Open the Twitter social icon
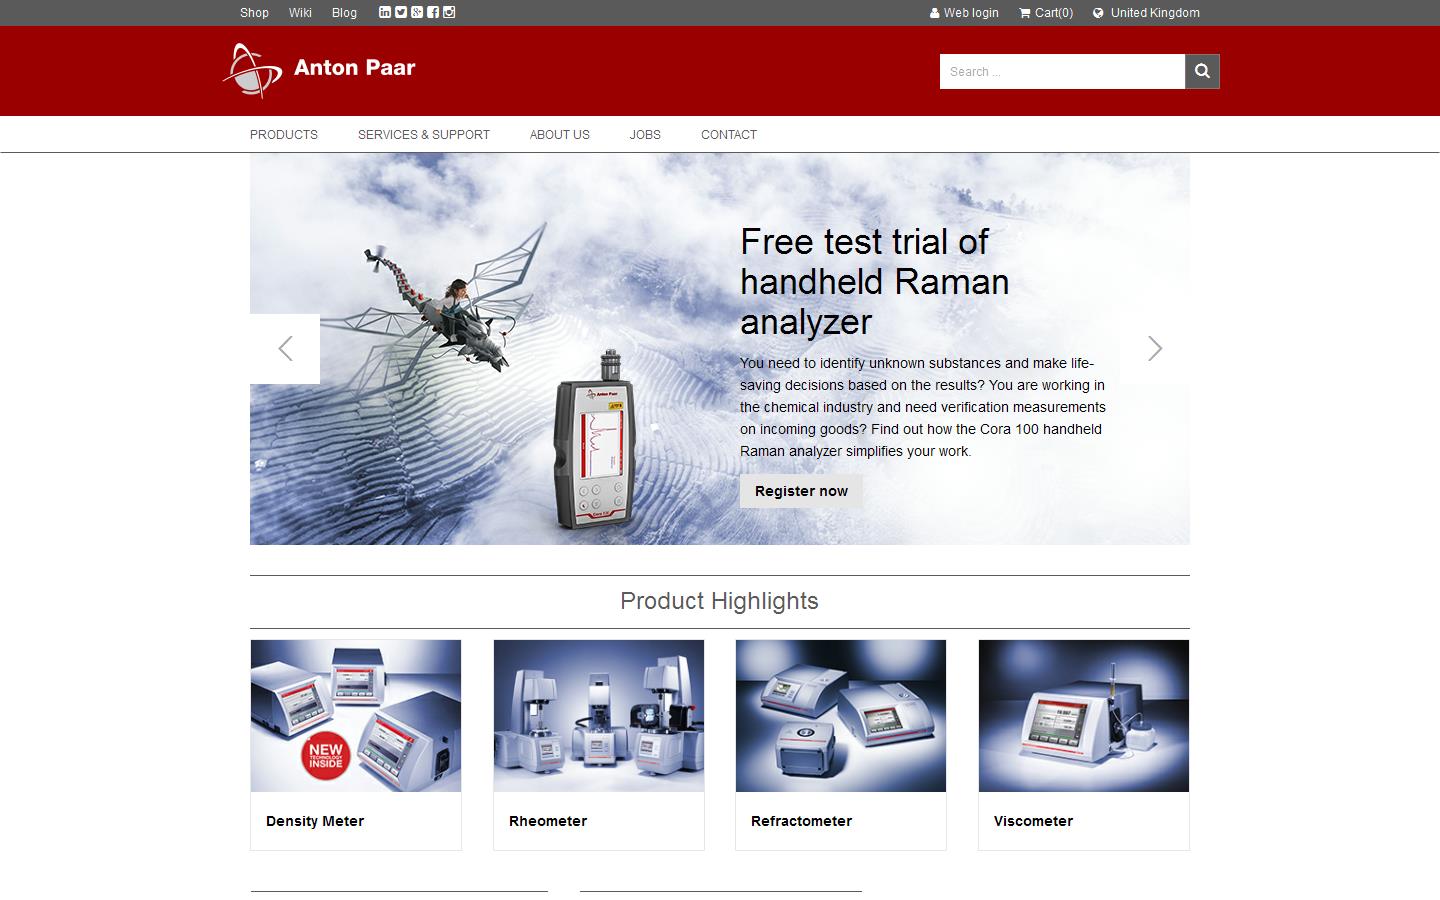This screenshot has height=900, width=1440. pyautogui.click(x=401, y=12)
